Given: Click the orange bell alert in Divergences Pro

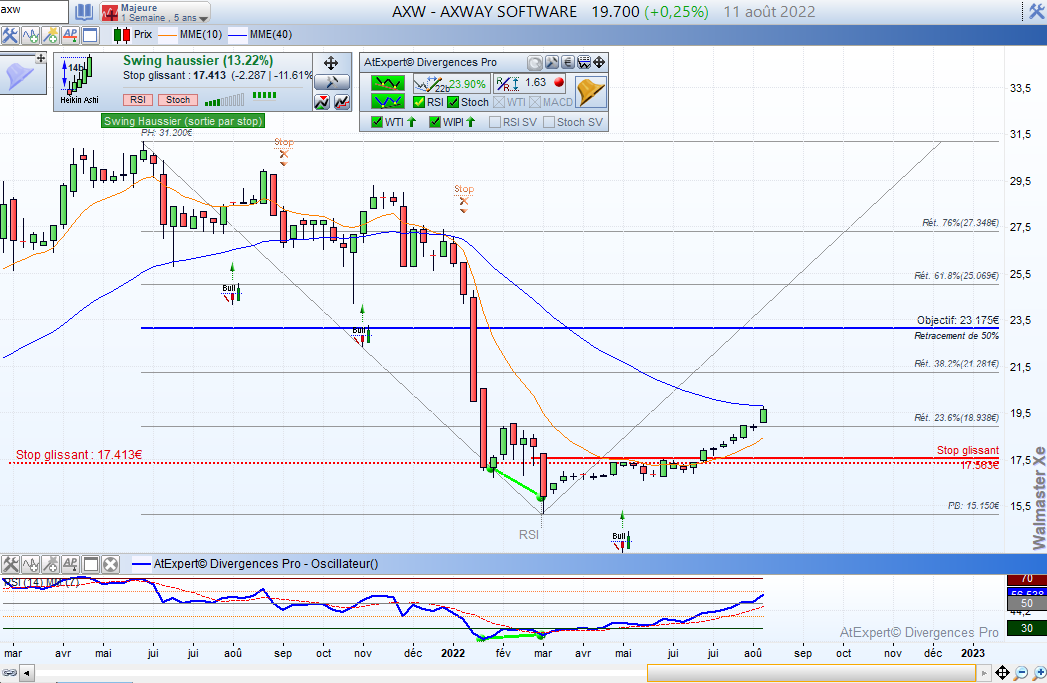Looking at the screenshot, I should coord(591,91).
